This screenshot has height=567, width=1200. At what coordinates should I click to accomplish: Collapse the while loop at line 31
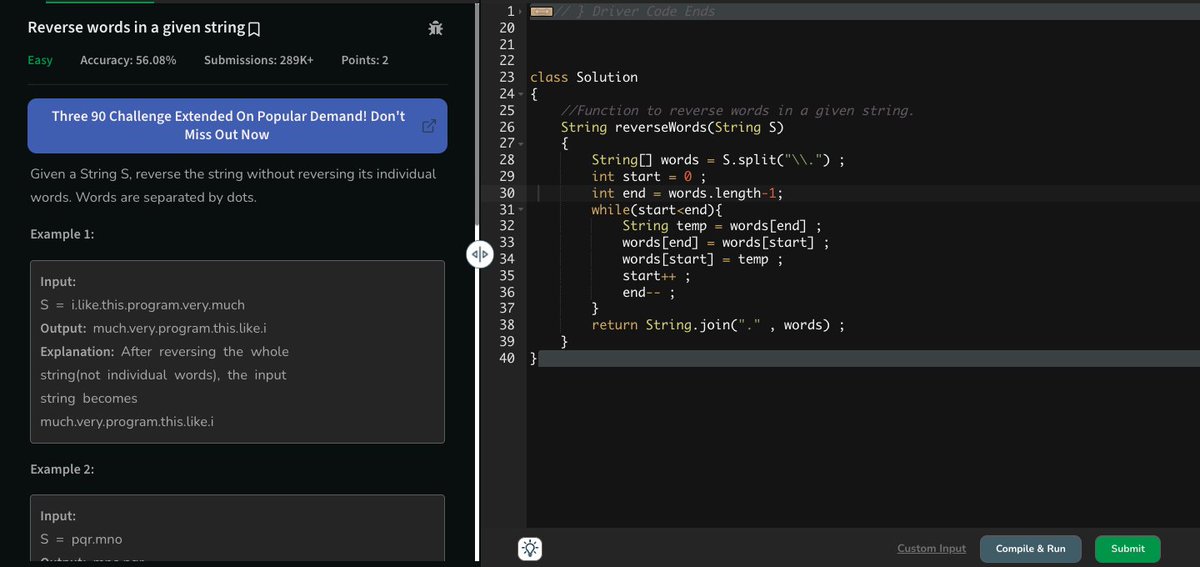pyautogui.click(x=519, y=210)
